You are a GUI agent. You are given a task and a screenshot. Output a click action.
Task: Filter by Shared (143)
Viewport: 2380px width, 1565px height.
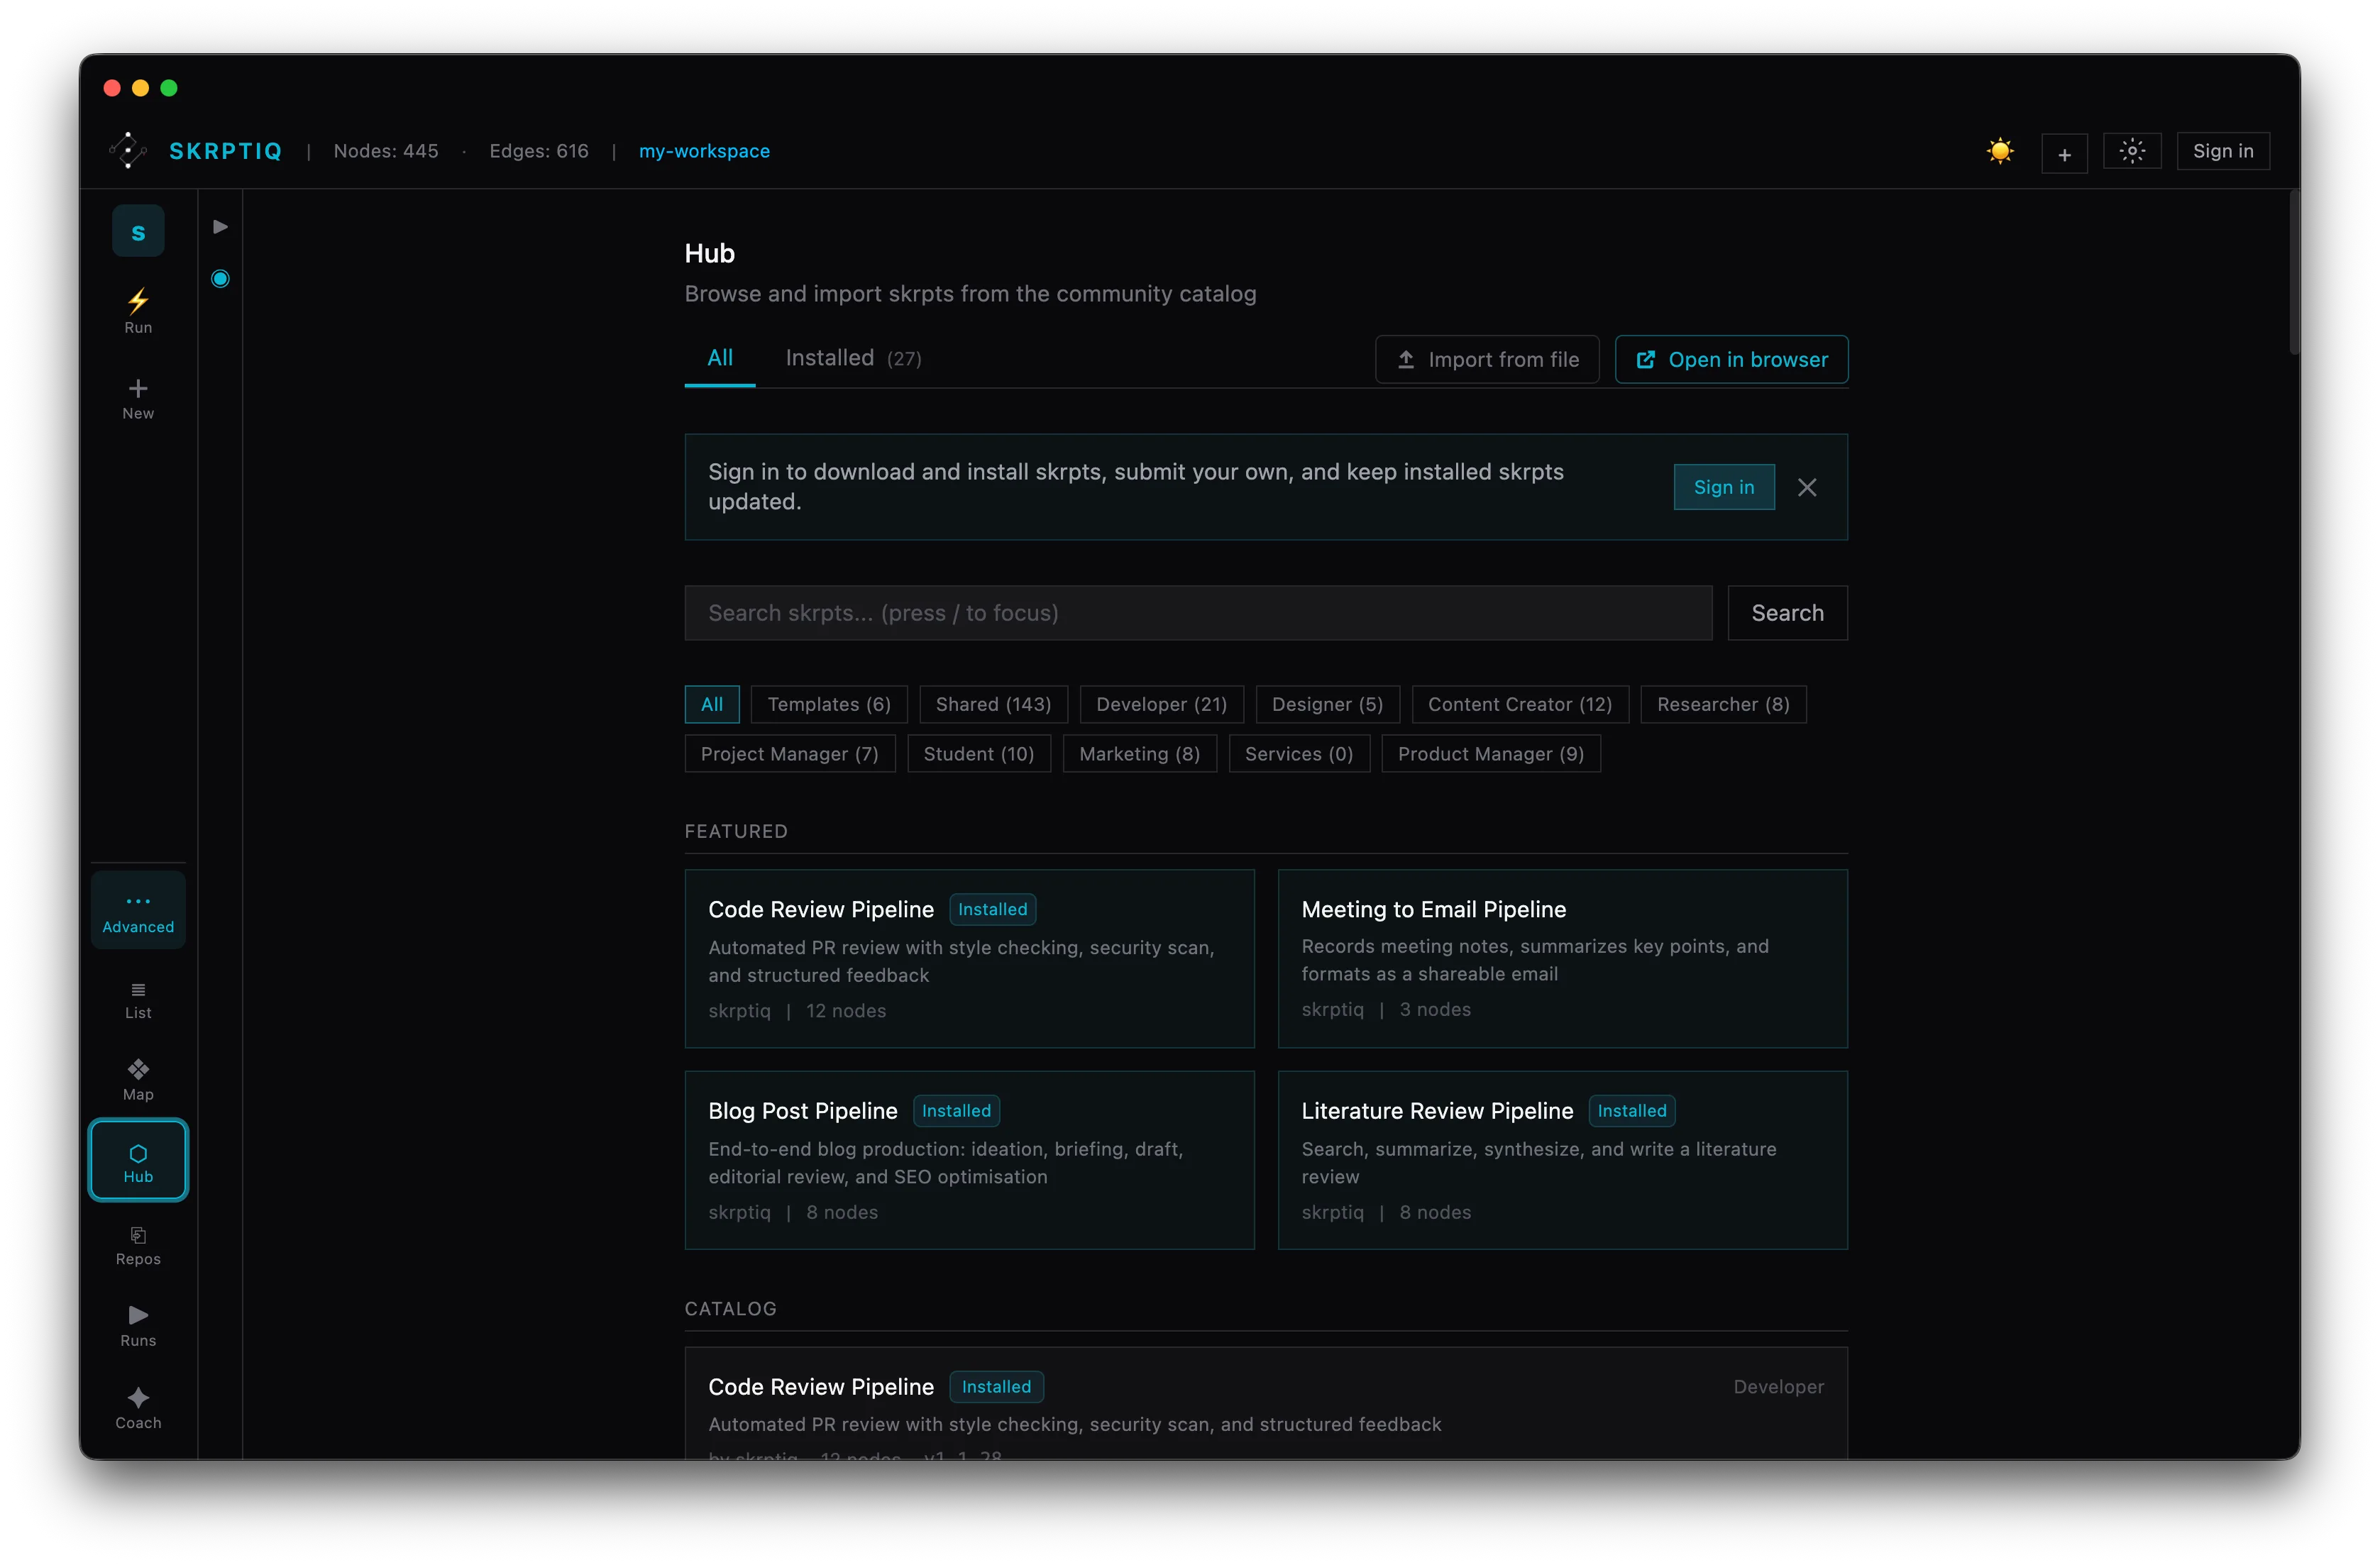point(993,704)
